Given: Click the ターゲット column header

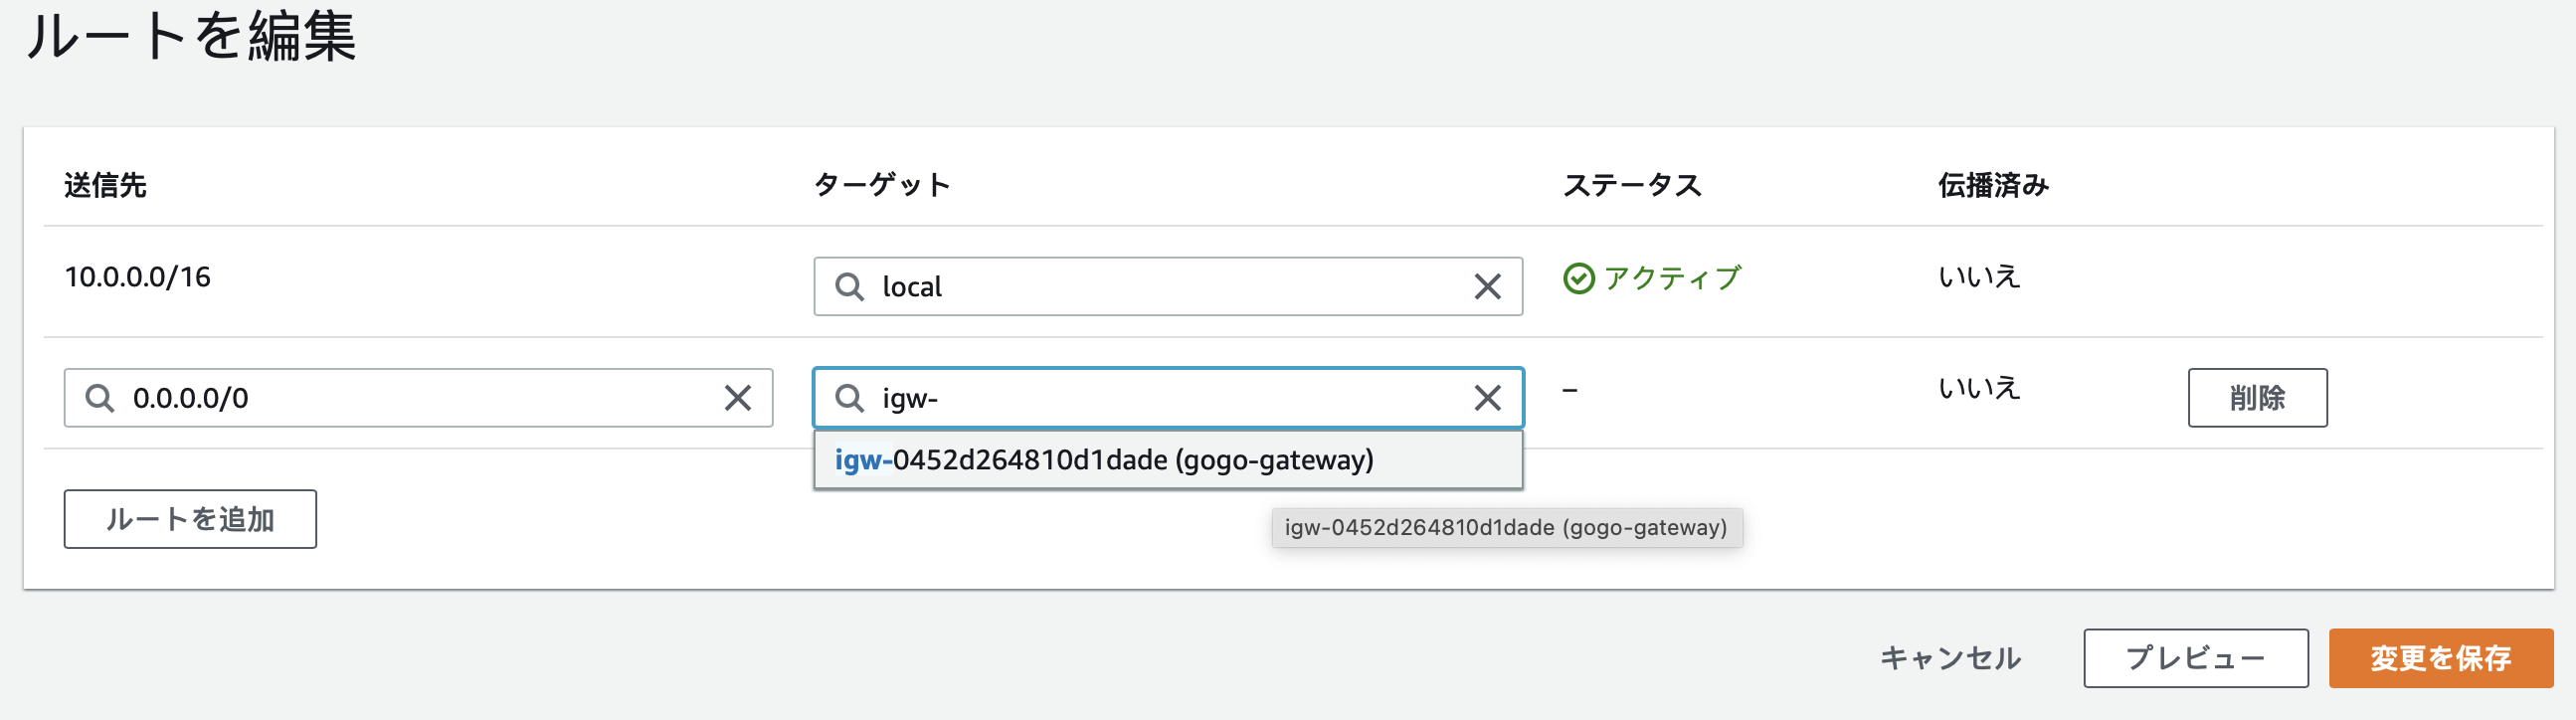Looking at the screenshot, I should coord(881,185).
